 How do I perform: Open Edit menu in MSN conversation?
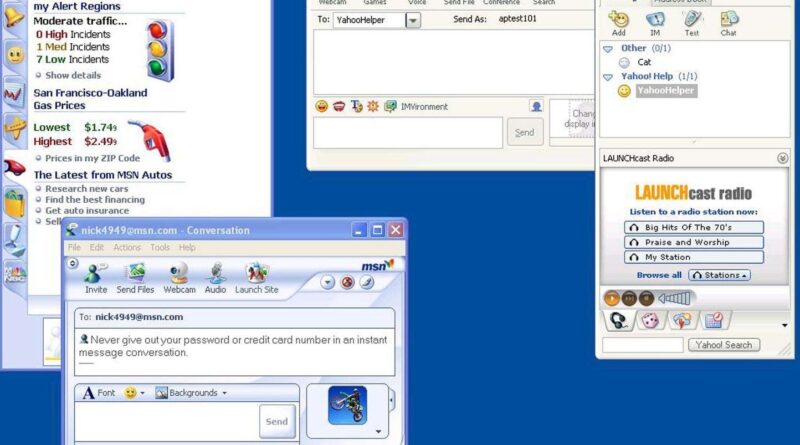(x=96, y=248)
